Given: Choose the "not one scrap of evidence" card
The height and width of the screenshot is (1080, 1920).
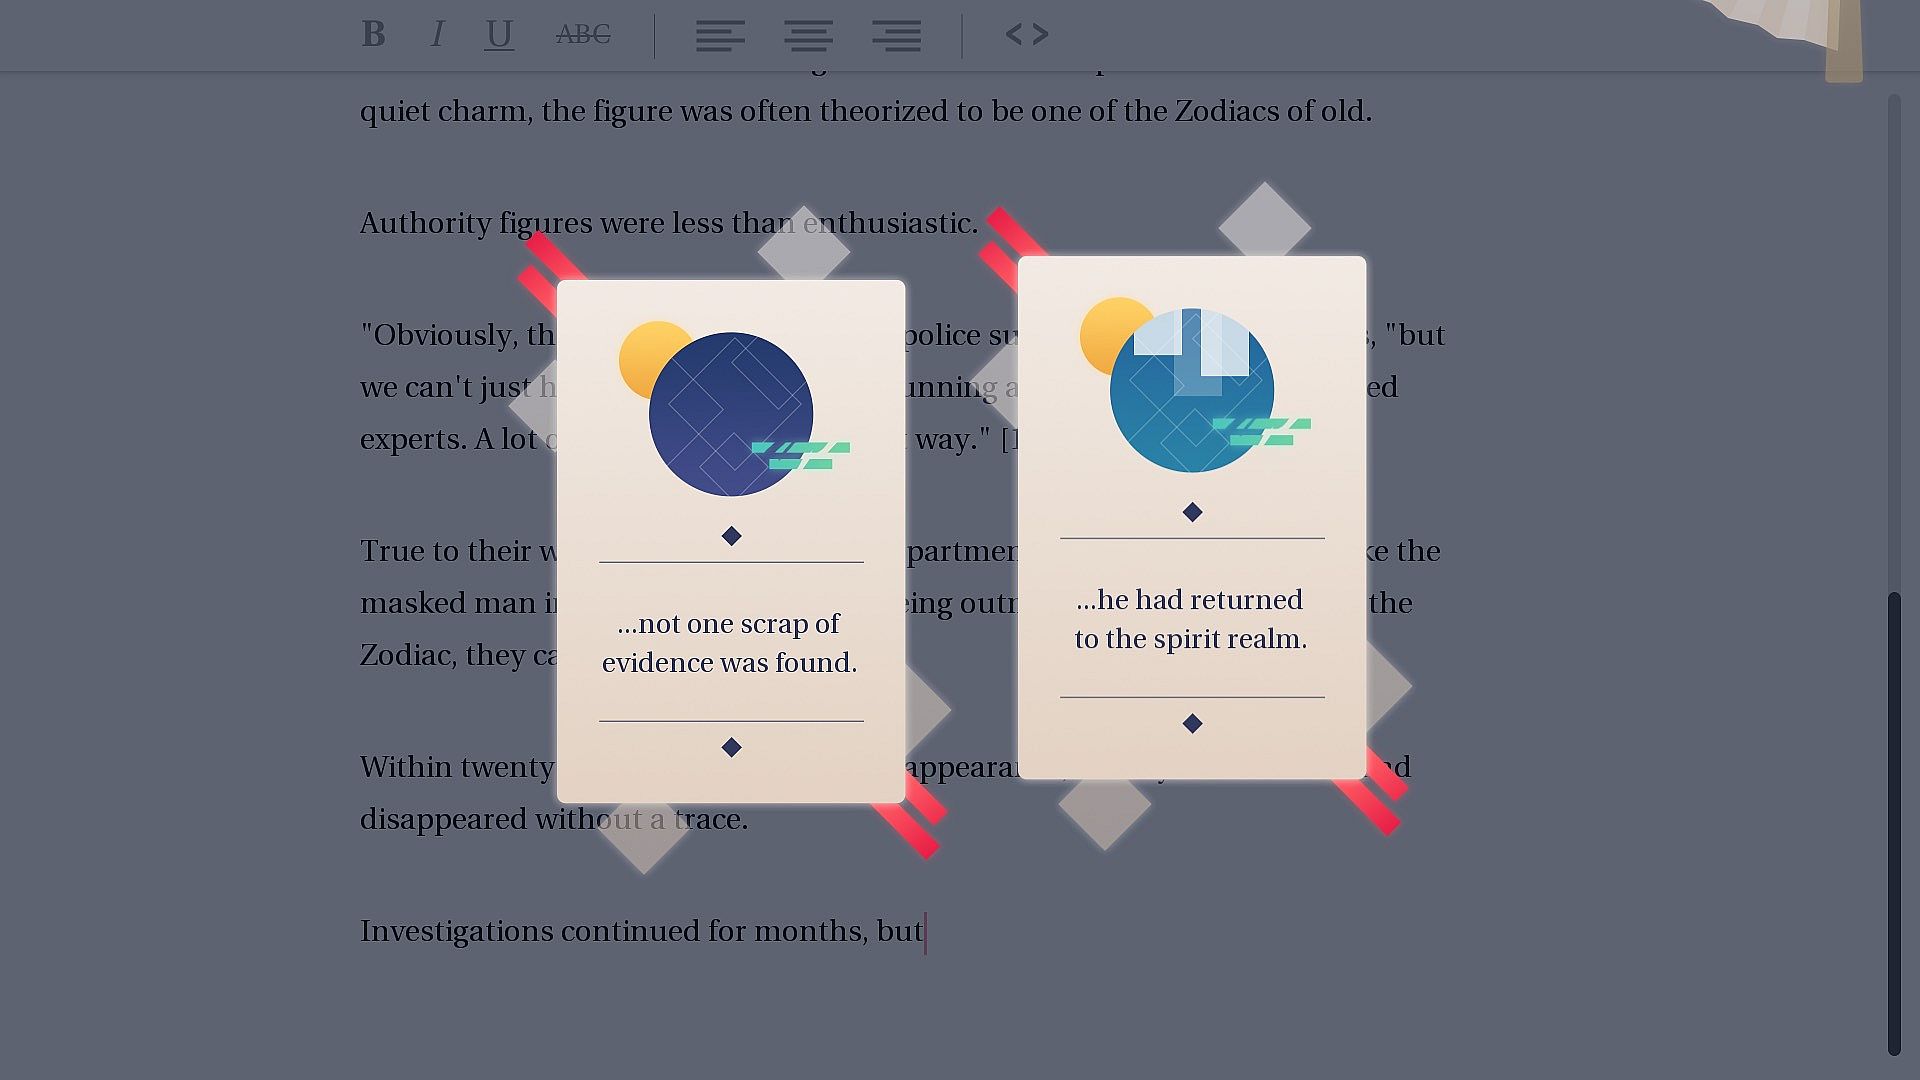Looking at the screenshot, I should (x=730, y=643).
